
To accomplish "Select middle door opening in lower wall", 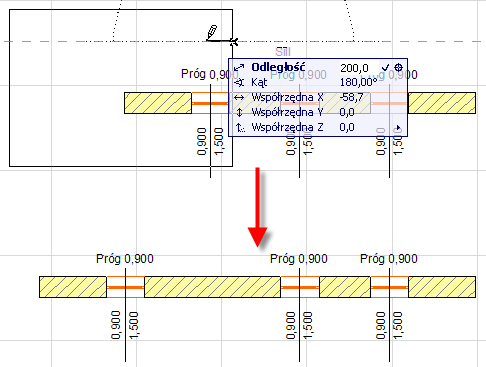I will 300,287.
